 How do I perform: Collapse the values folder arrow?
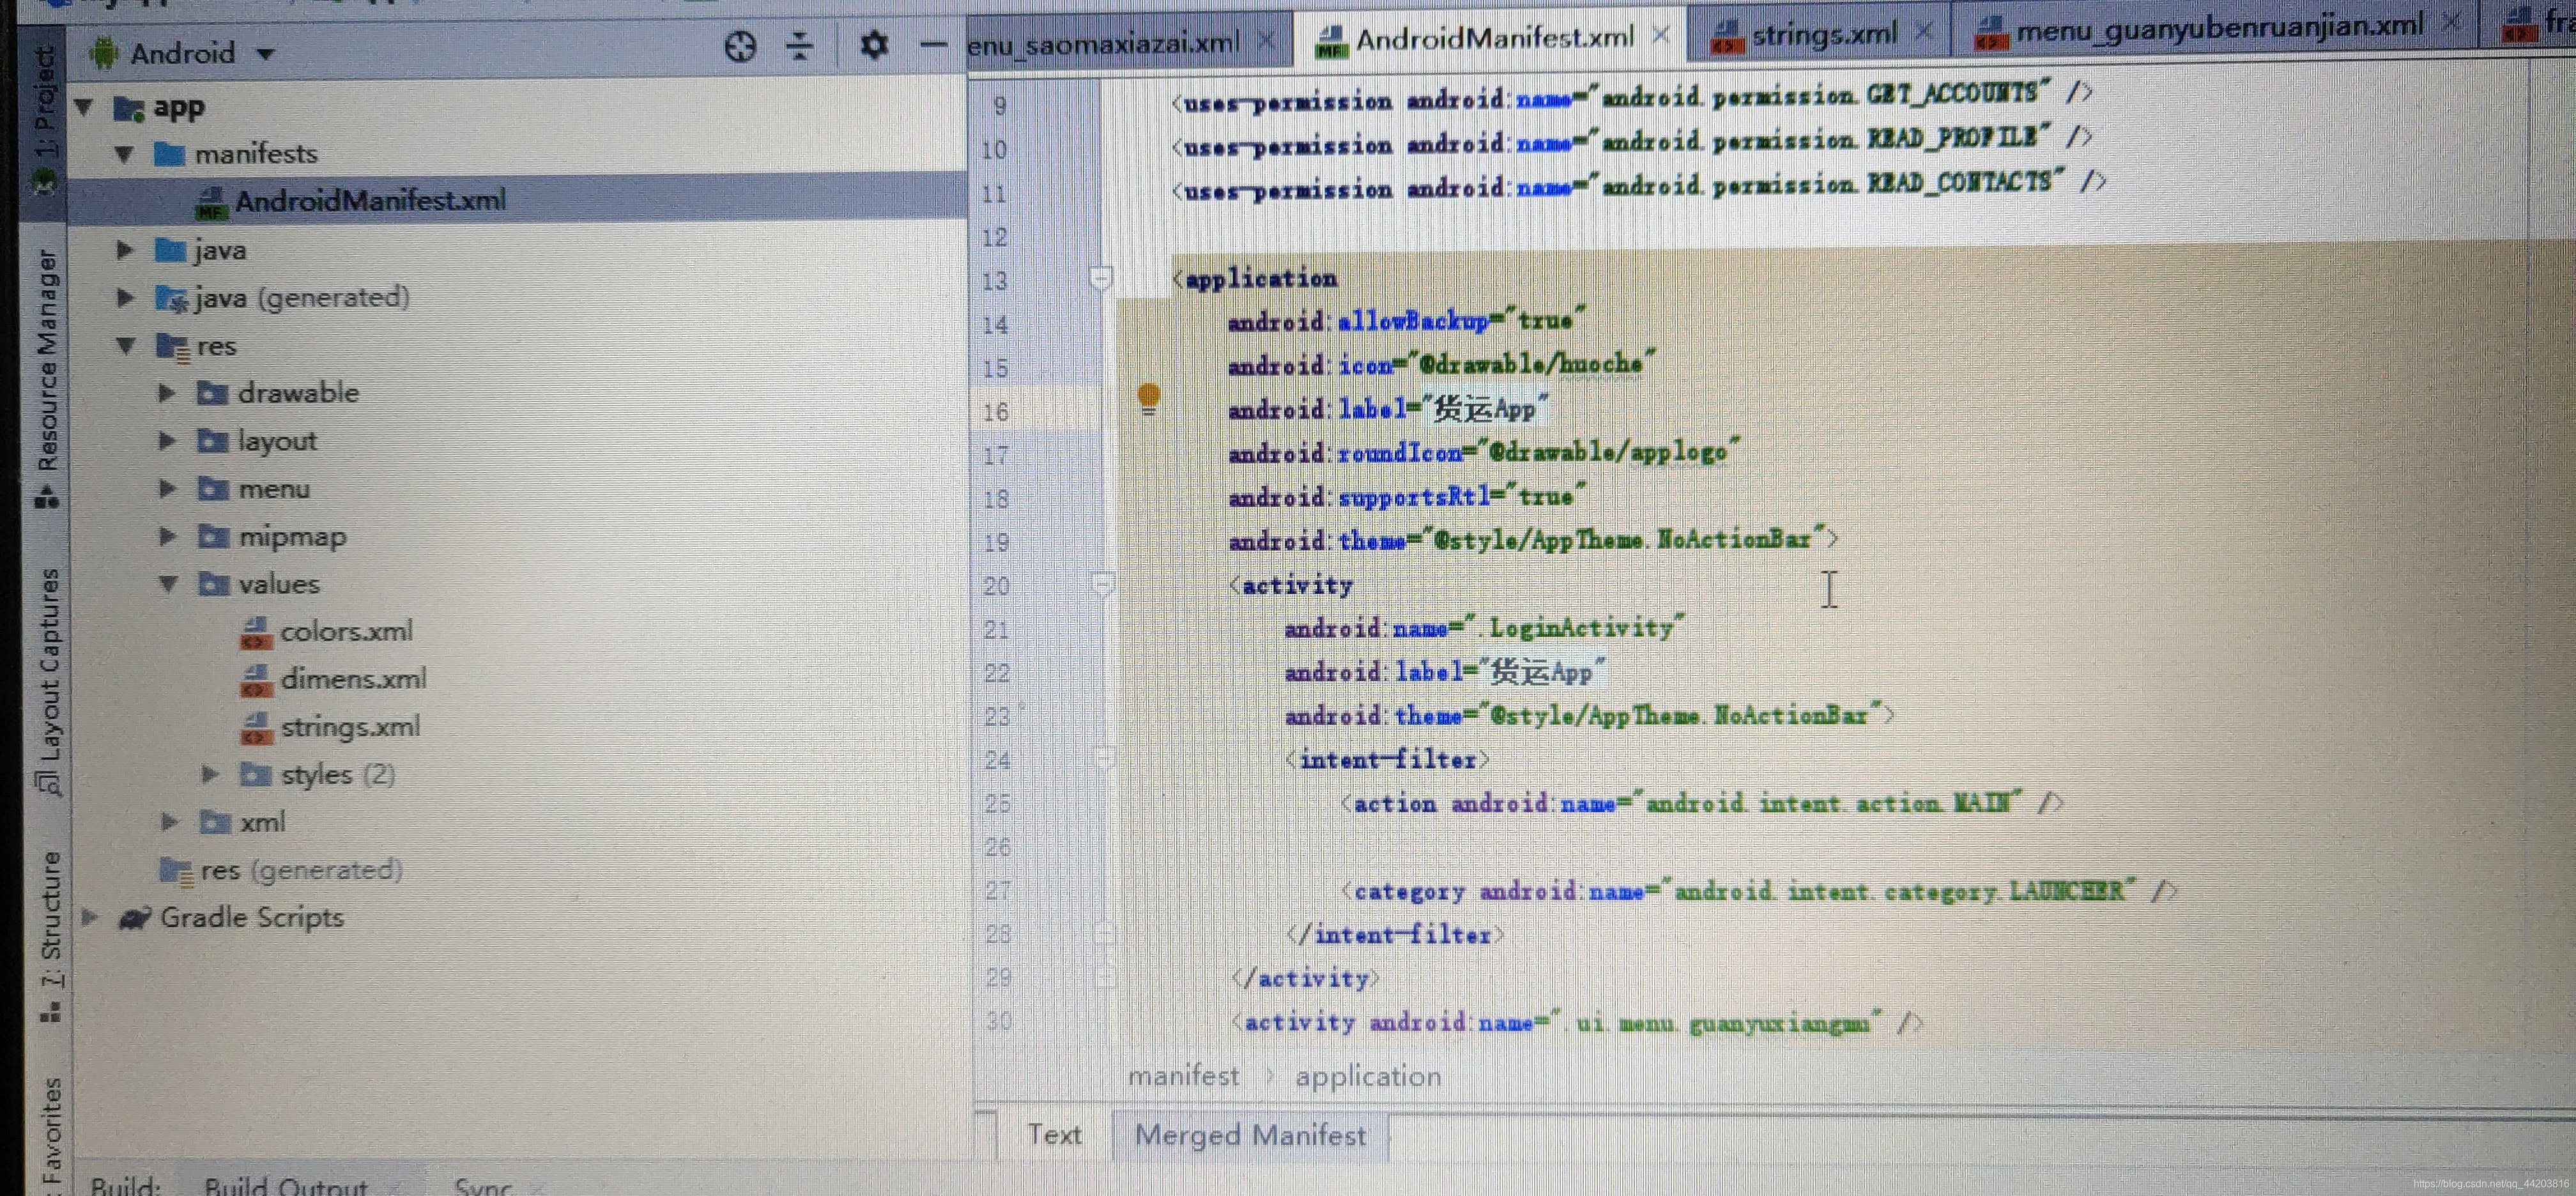(x=167, y=584)
